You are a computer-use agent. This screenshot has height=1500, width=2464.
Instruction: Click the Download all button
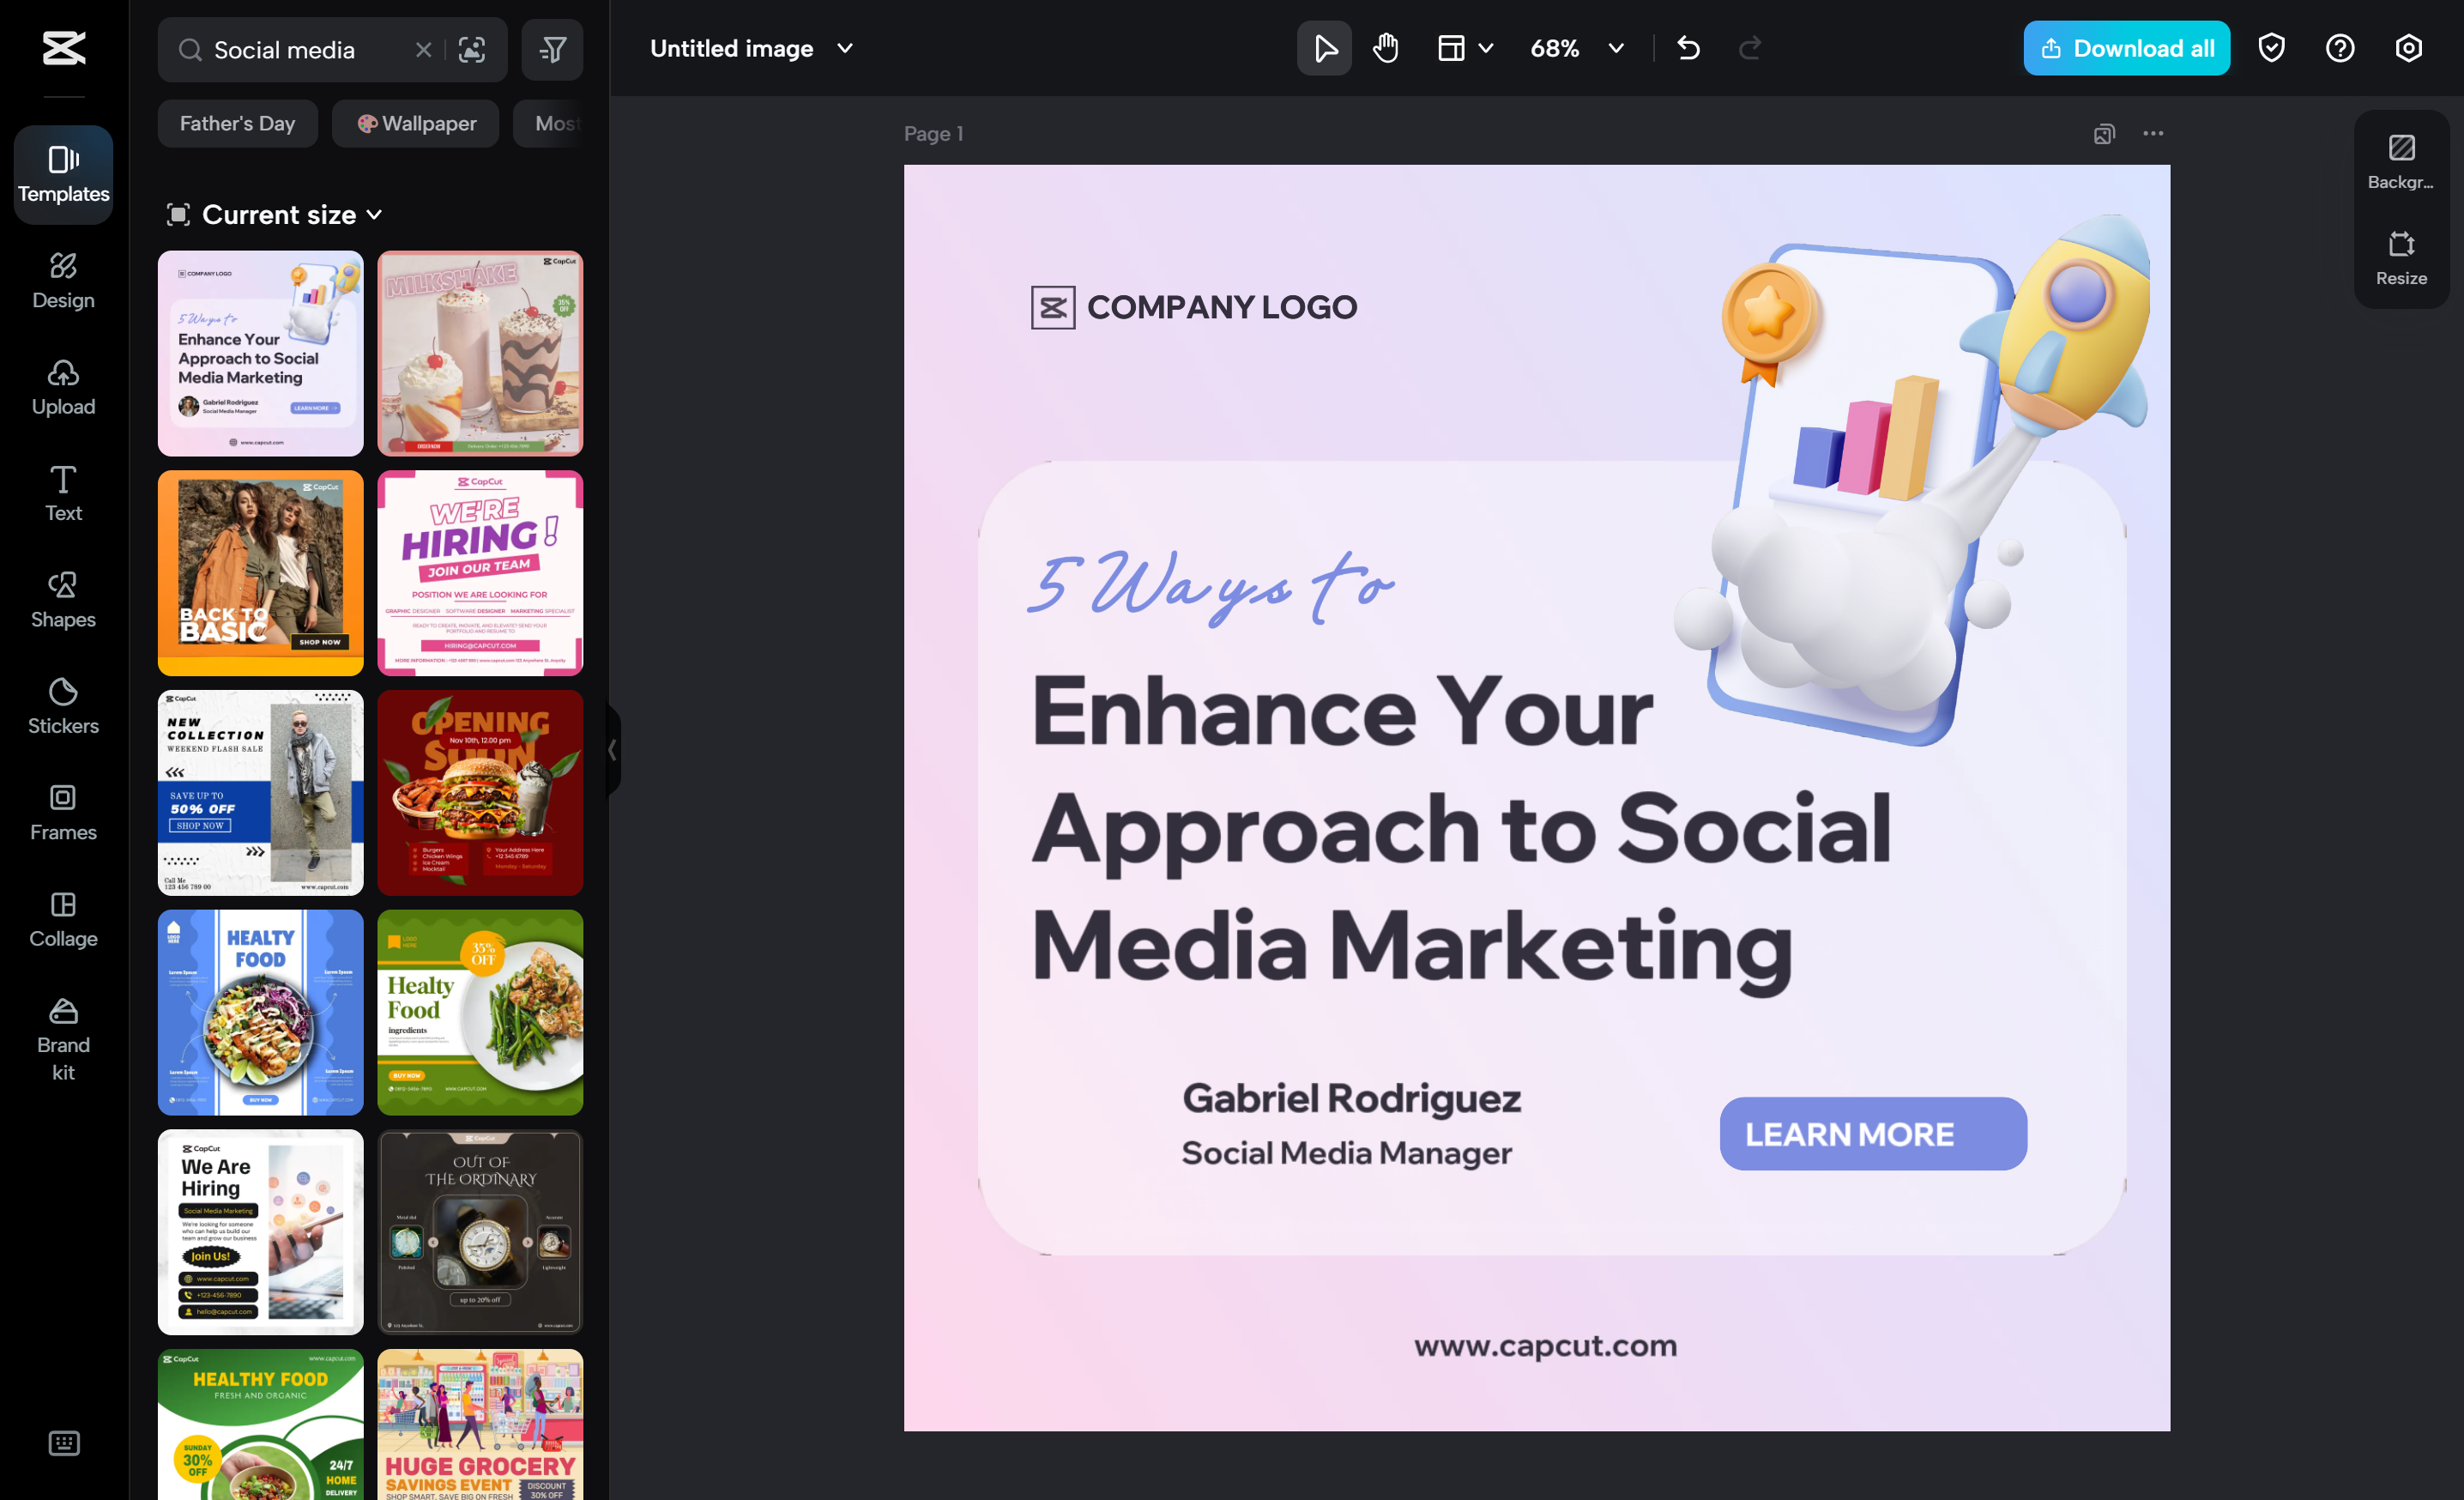point(2126,47)
